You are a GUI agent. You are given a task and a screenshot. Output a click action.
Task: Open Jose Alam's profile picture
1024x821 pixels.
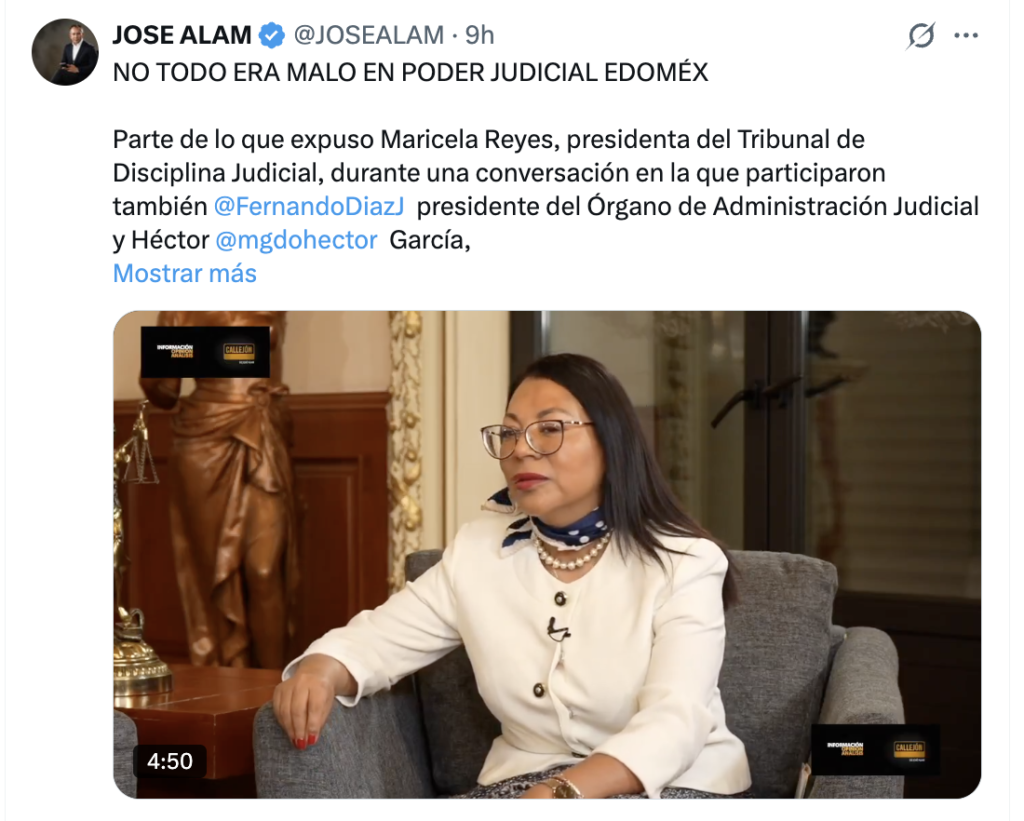65,52
